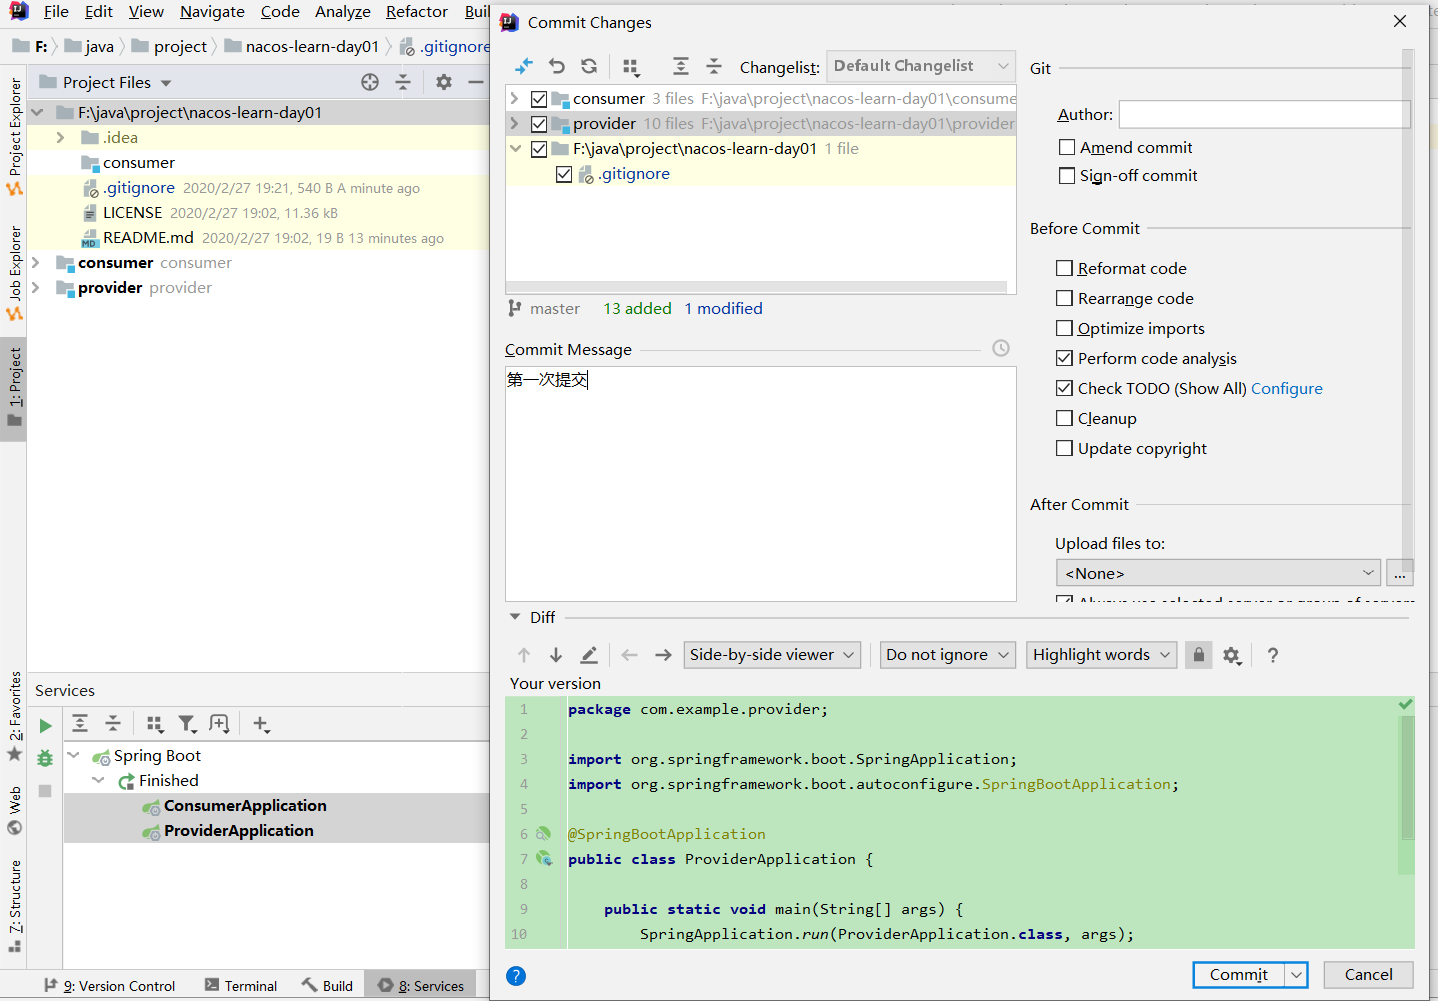
Task: Click Services stop square icon
Action: (45, 791)
